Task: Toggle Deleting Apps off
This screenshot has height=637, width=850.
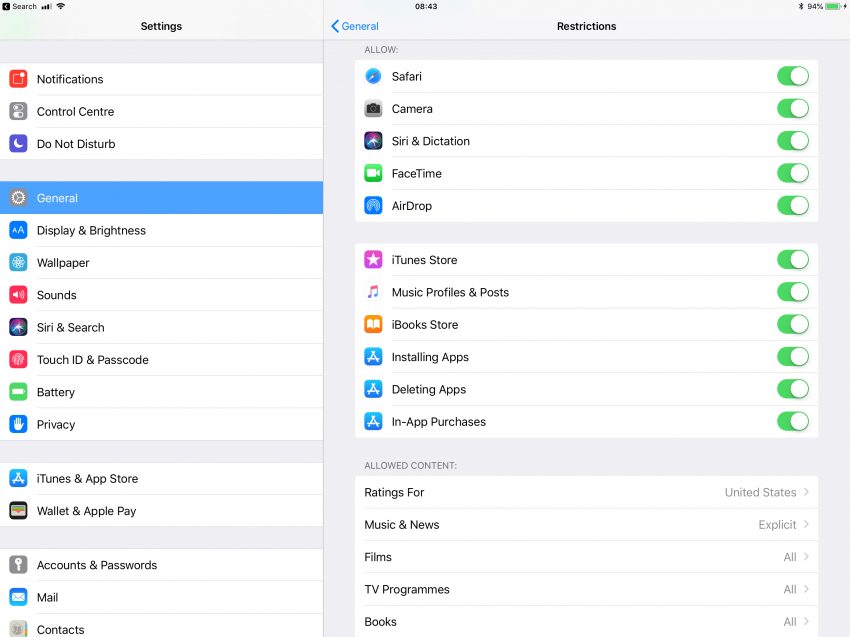Action: coord(793,389)
